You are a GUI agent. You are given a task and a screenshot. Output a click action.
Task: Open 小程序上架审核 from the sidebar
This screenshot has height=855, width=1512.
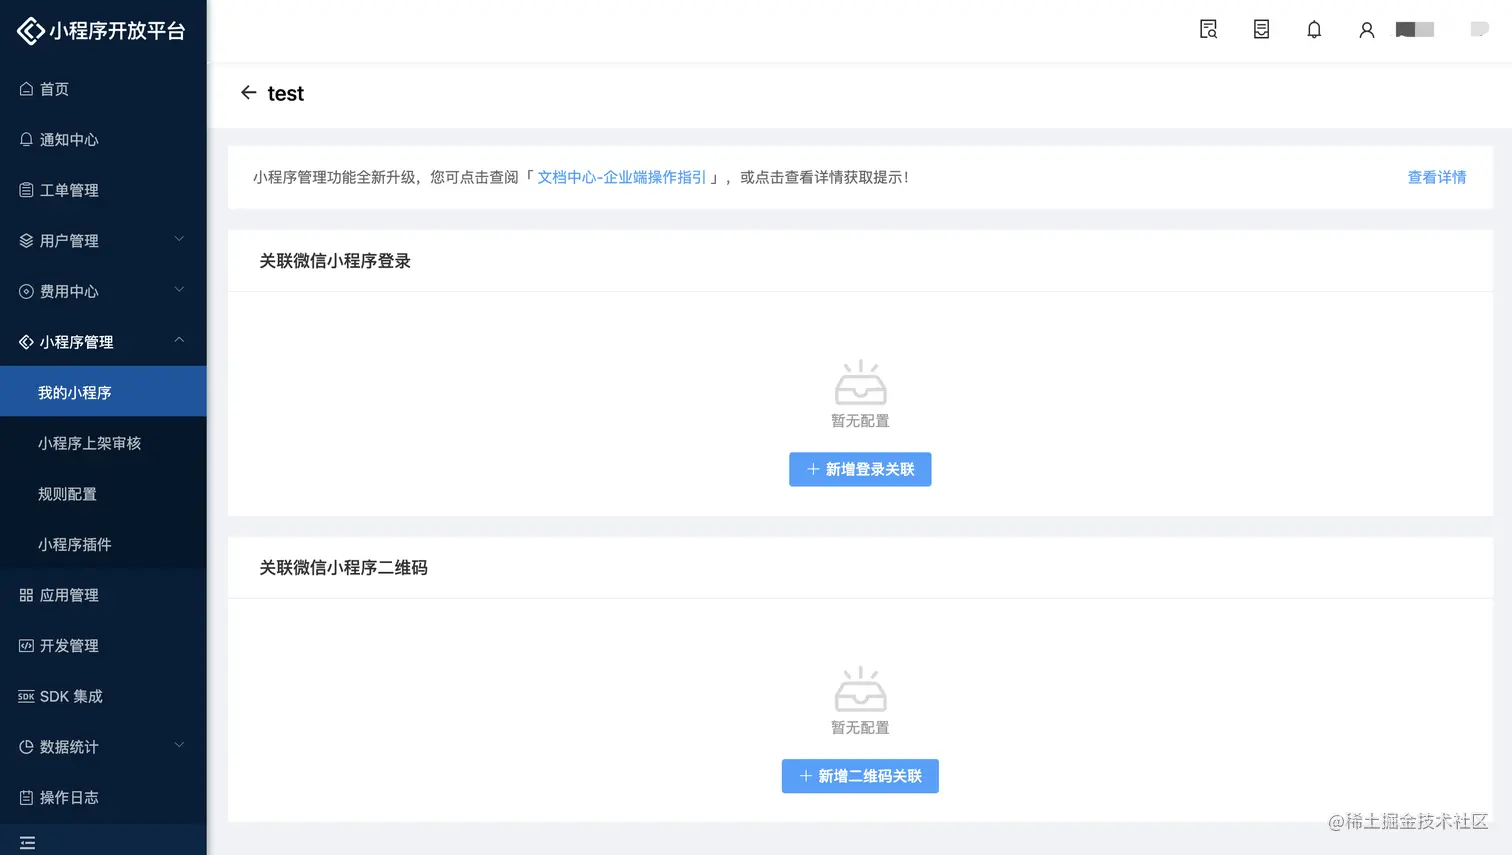[x=89, y=443]
